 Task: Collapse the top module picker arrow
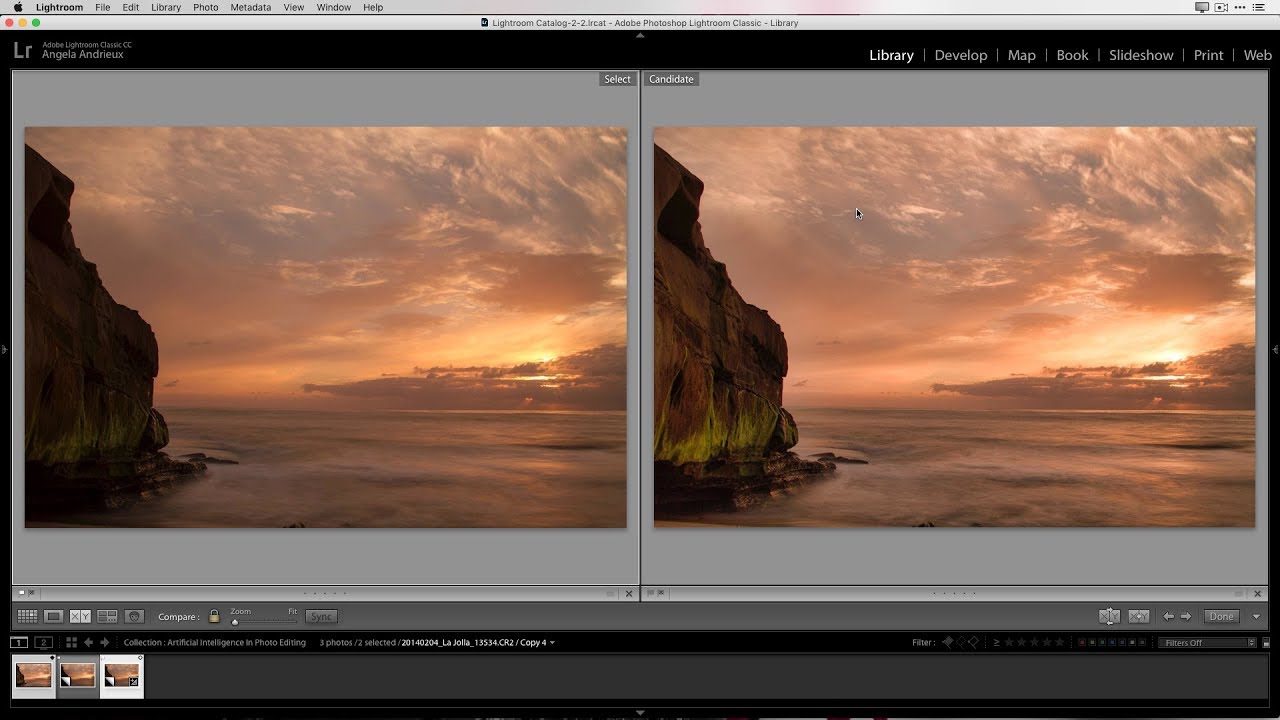[640, 35]
